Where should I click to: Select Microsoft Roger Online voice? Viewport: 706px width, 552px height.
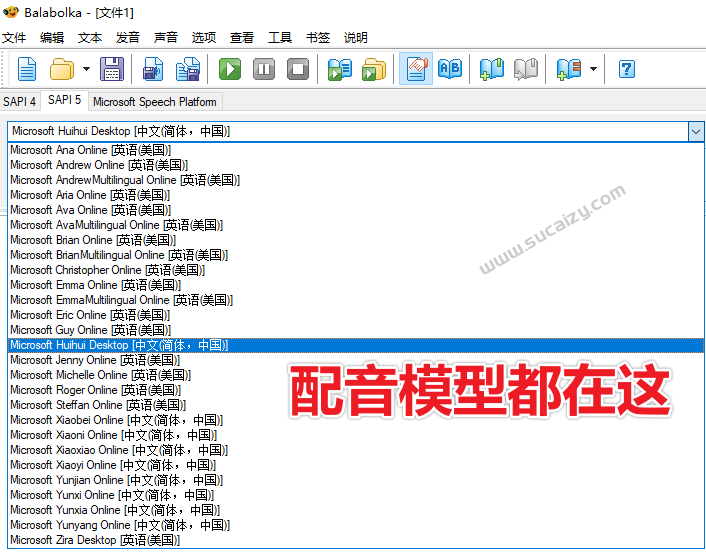(x=356, y=390)
